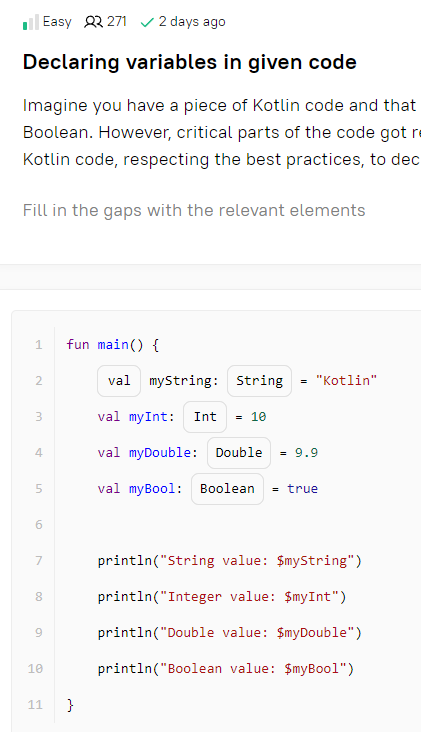Click the println Integer value line
The width and height of the screenshot is (421, 732).
(x=222, y=597)
